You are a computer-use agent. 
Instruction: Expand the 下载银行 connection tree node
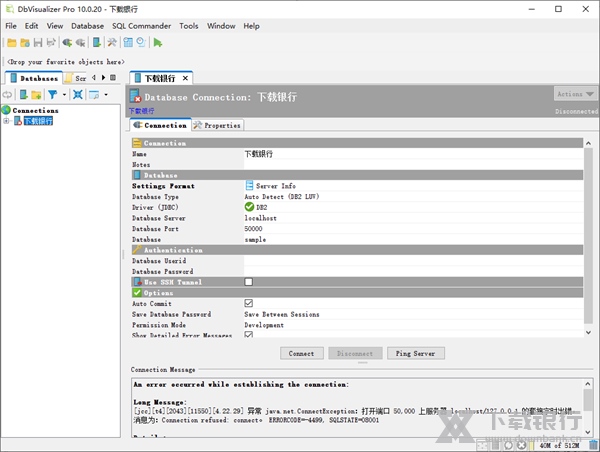pyautogui.click(x=7, y=121)
